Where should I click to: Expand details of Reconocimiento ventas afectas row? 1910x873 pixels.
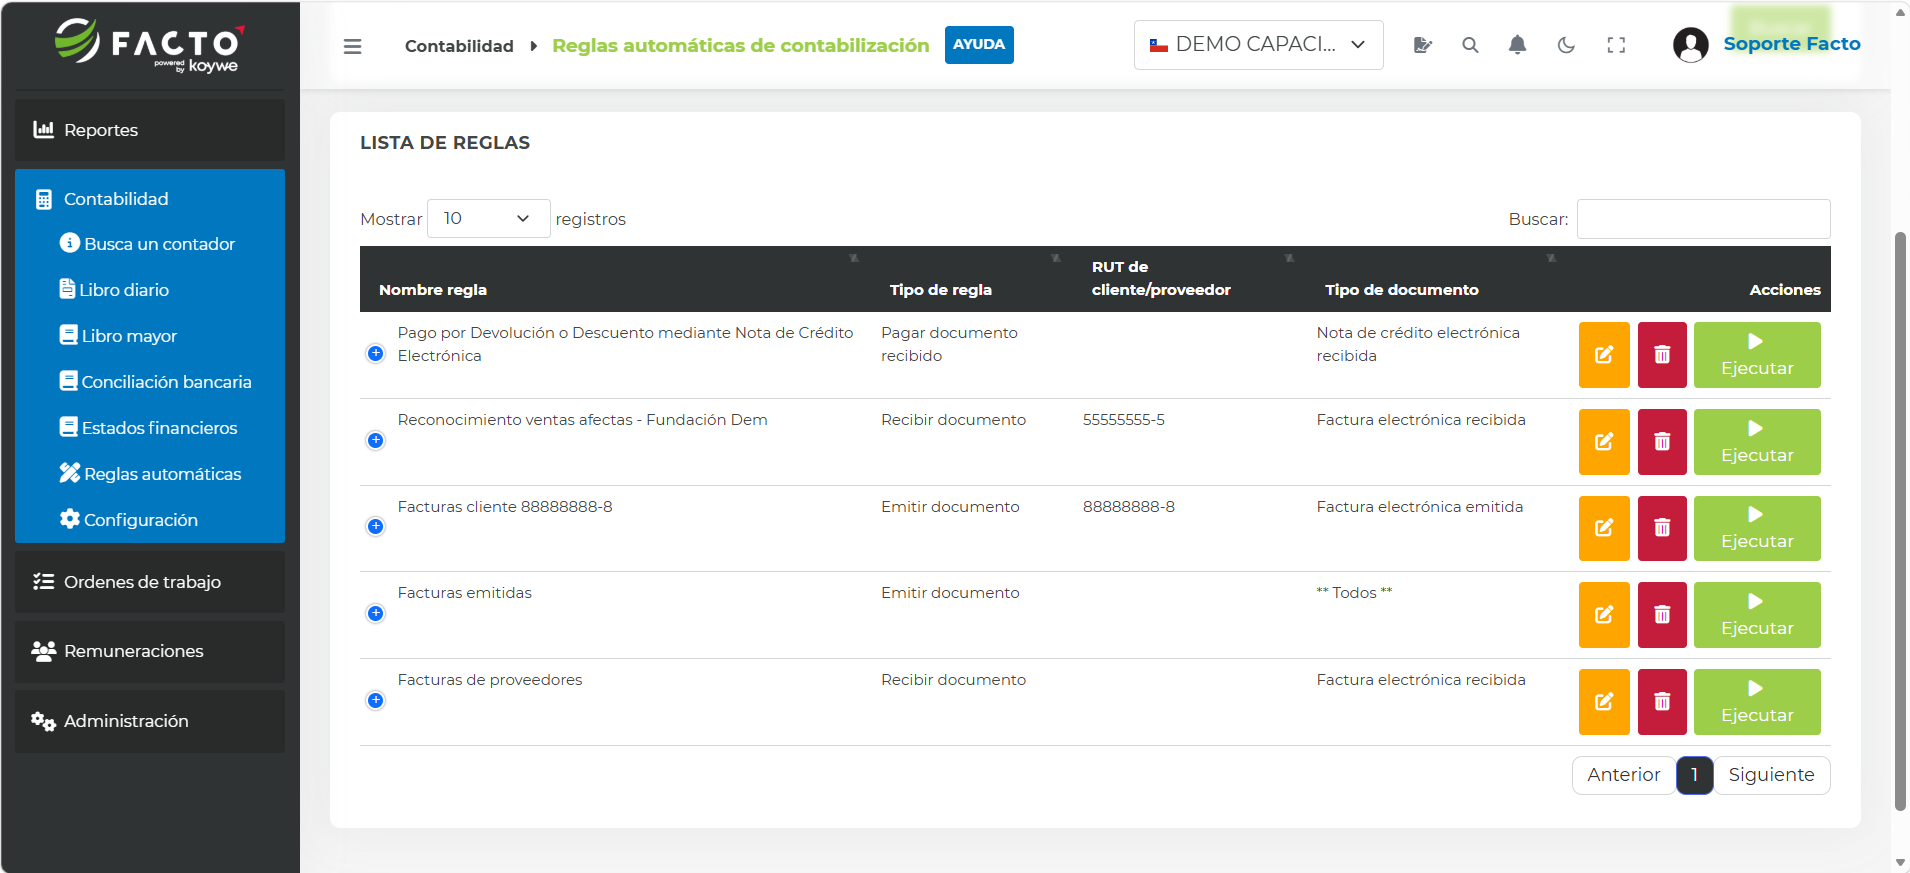coord(375,440)
